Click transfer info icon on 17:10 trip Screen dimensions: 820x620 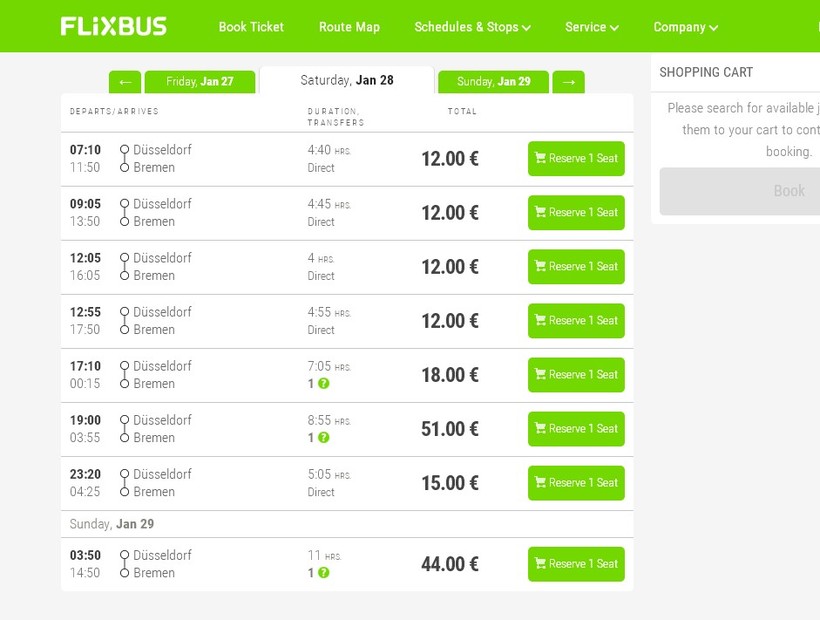click(x=324, y=384)
